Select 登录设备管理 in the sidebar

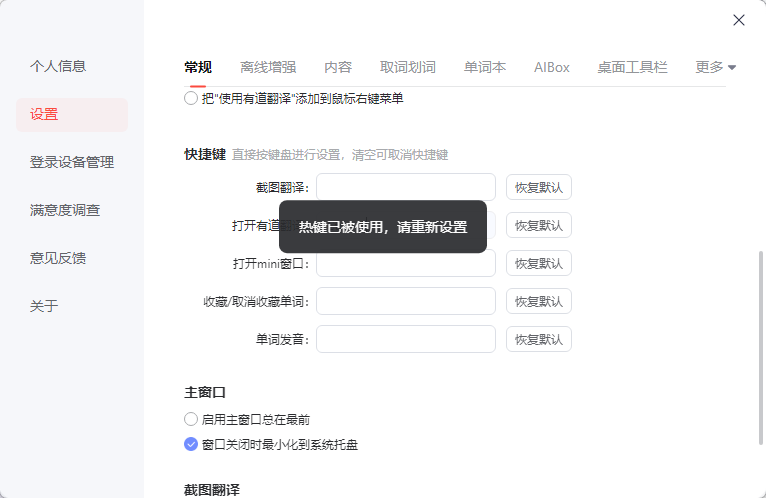[72, 162]
